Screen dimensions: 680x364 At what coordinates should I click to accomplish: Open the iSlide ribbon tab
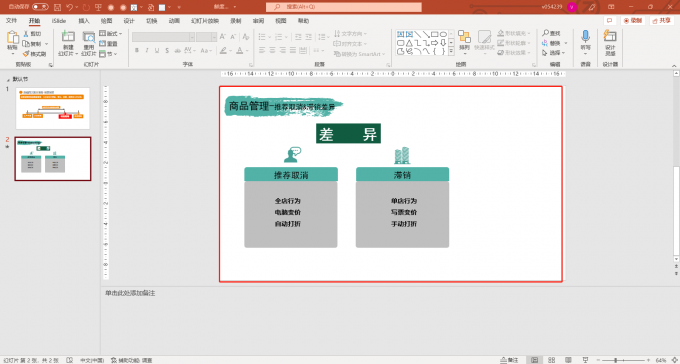point(59,21)
